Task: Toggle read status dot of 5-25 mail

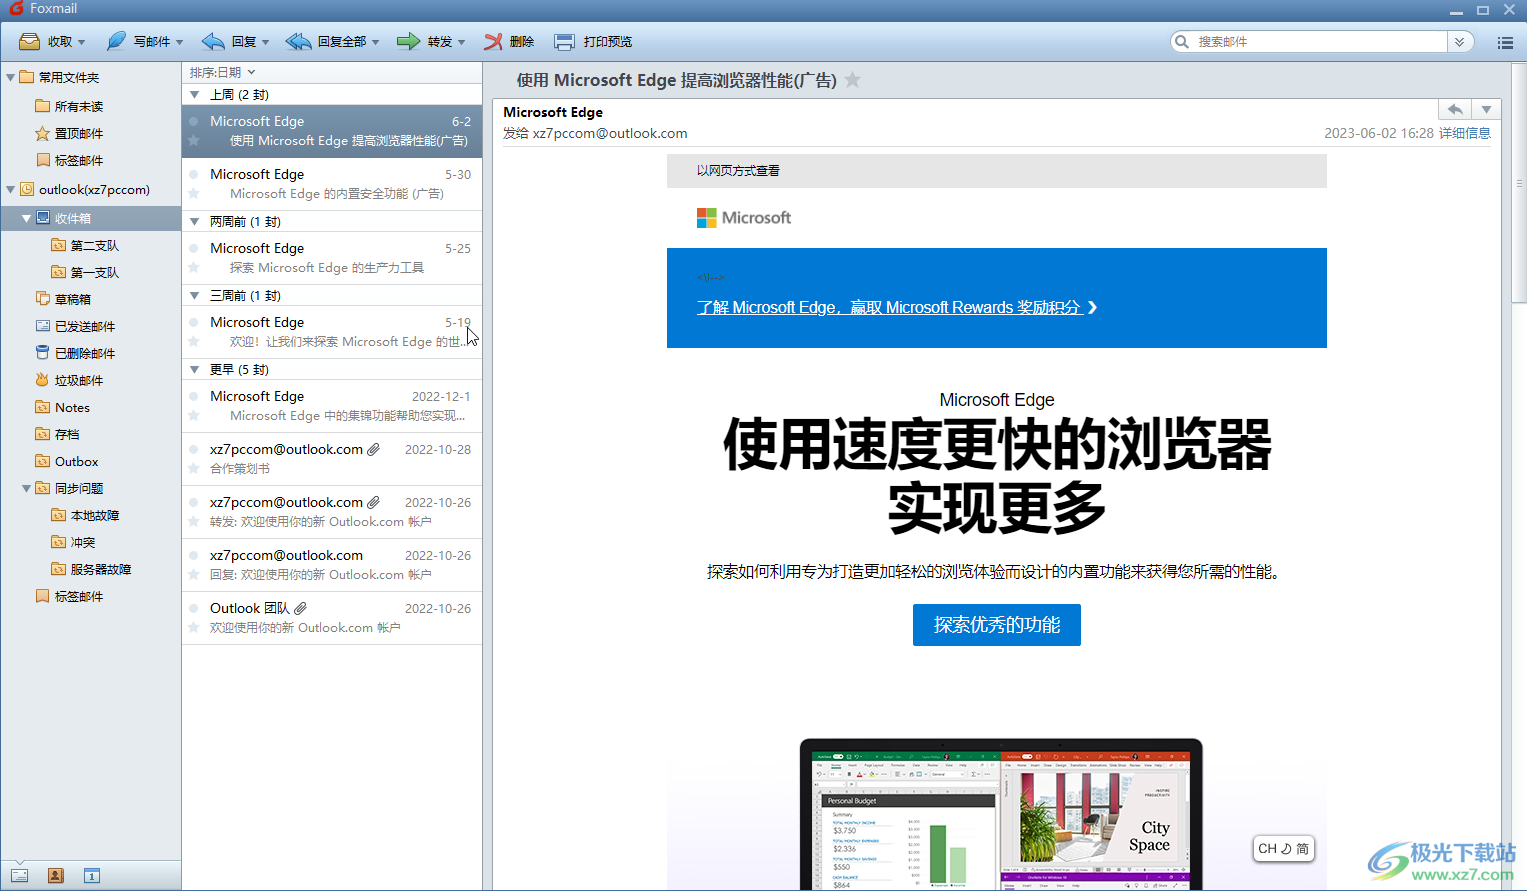Action: tap(194, 248)
